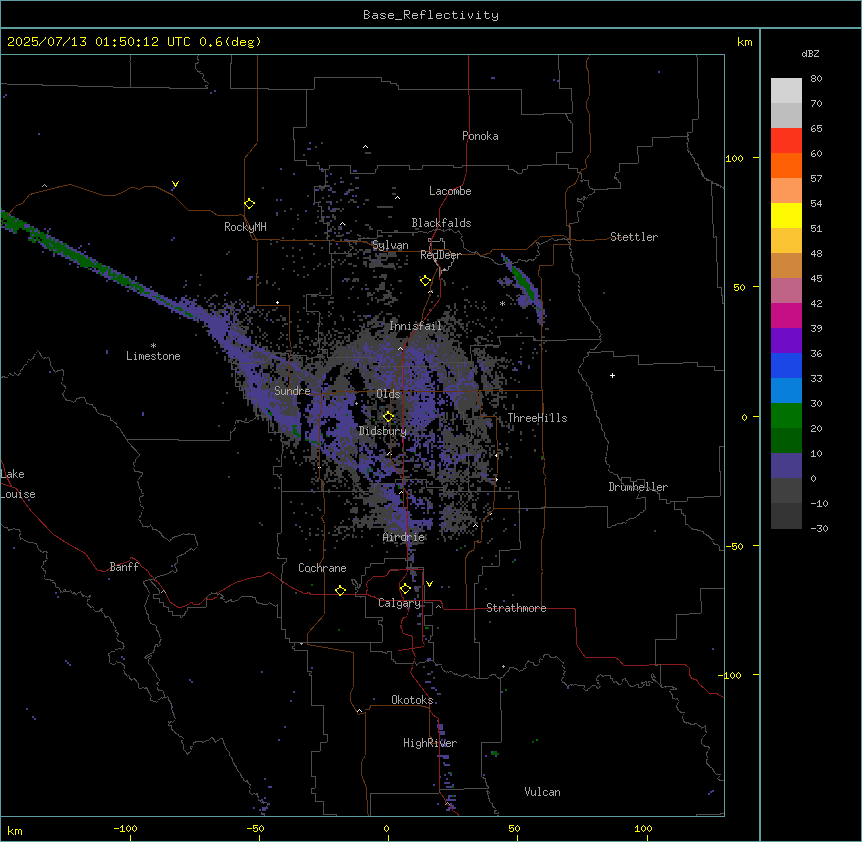Click the Ponoka city label

point(480,136)
